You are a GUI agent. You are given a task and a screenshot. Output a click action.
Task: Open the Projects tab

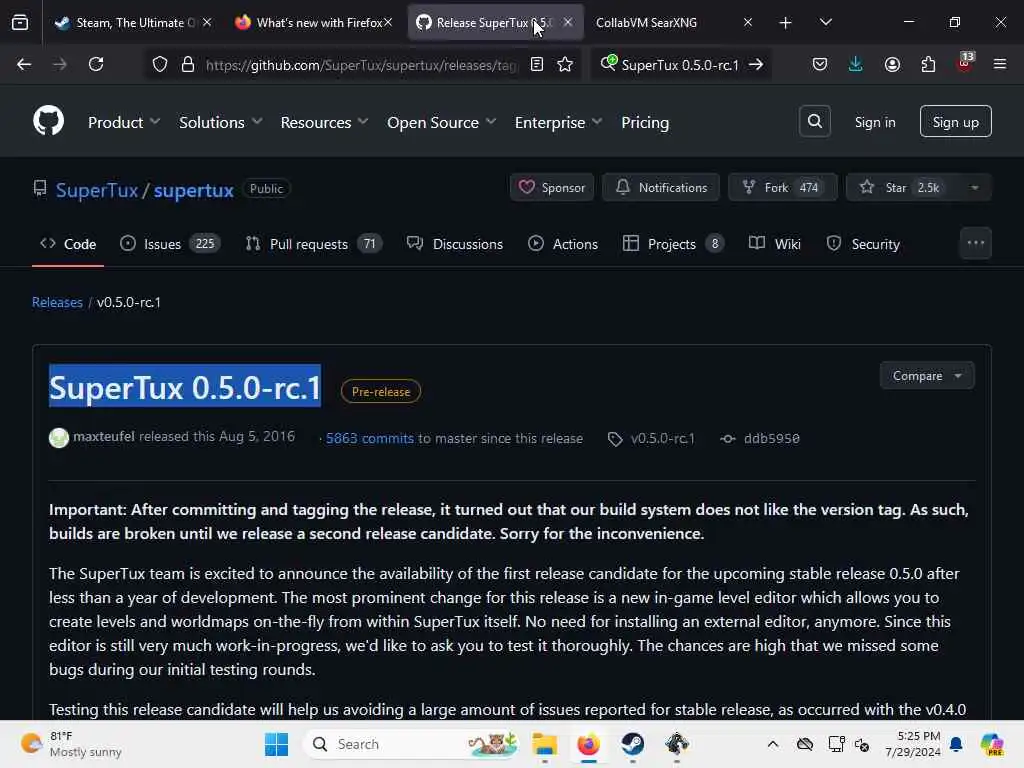673,244
